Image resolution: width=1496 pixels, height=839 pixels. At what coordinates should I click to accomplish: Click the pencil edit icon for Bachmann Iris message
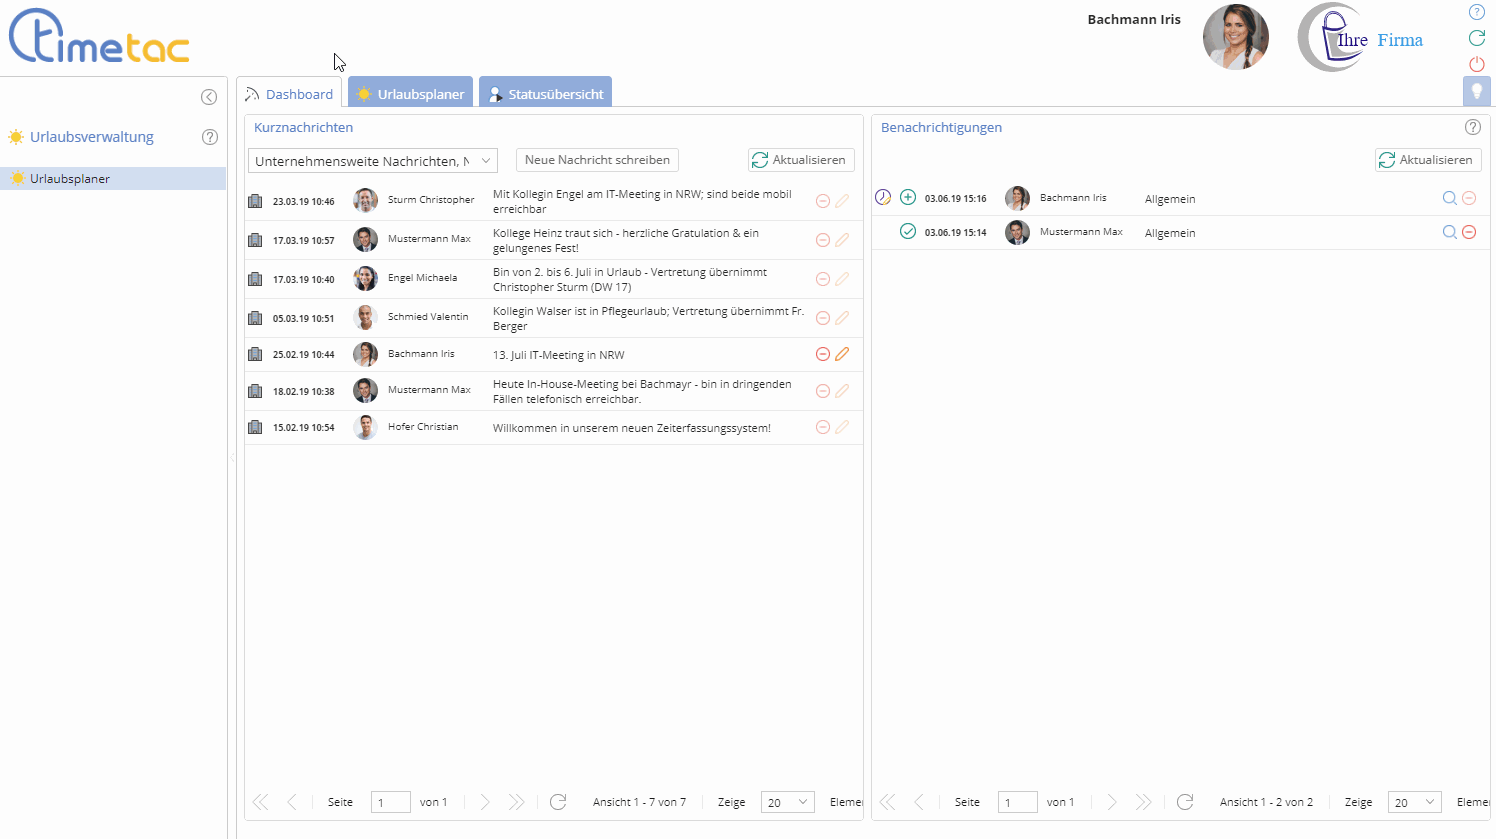click(x=842, y=354)
